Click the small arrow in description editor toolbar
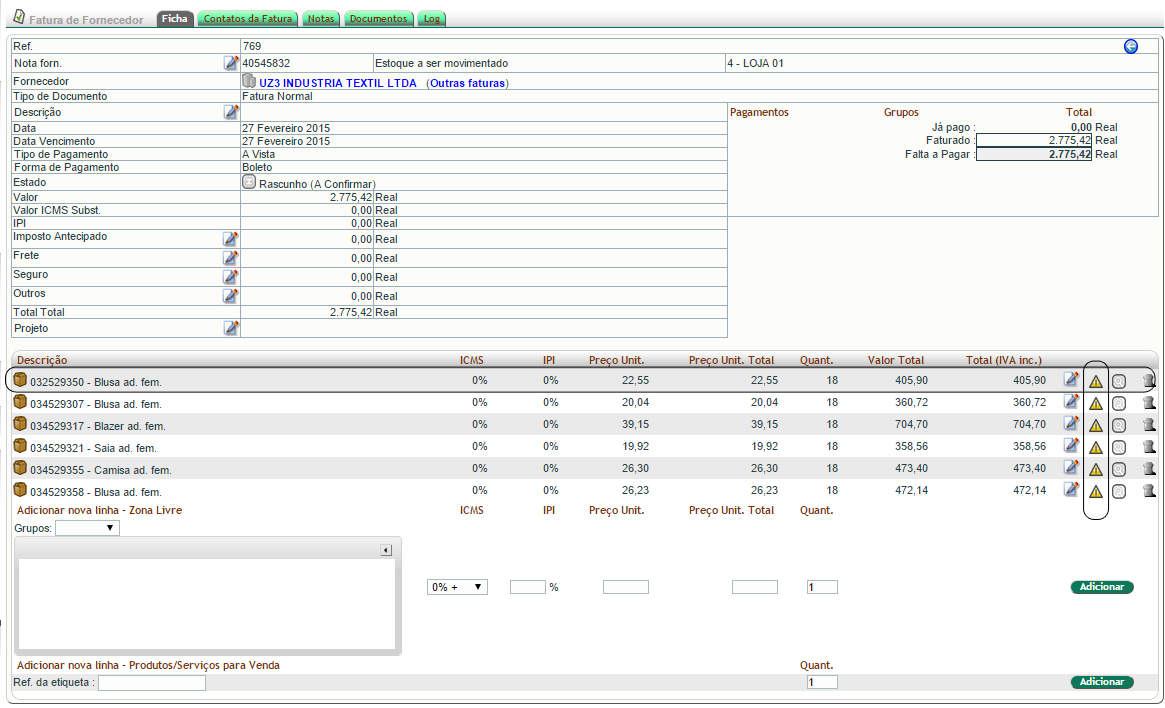Screen dimensions: 1165x708 click(386, 550)
